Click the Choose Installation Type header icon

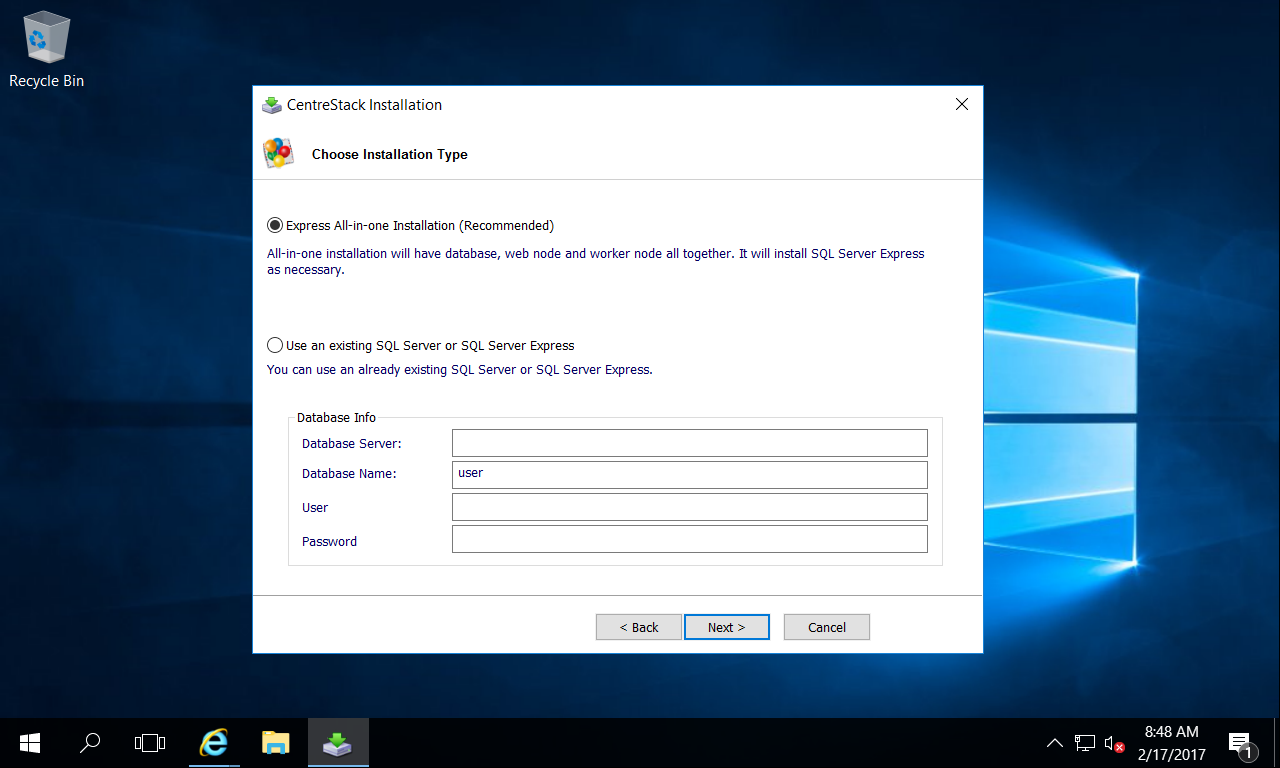(x=279, y=153)
